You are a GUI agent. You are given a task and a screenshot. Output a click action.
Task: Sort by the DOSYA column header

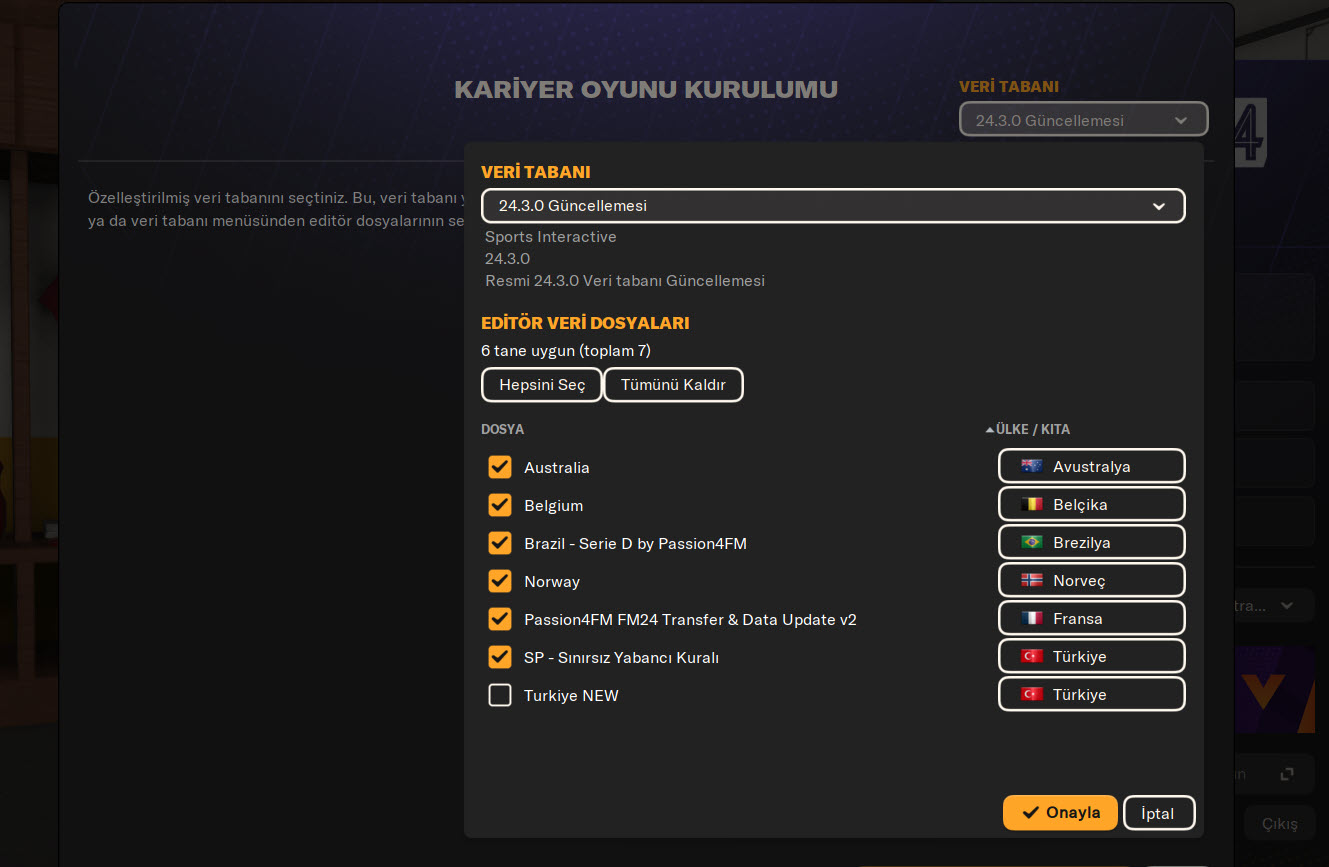[x=503, y=430]
